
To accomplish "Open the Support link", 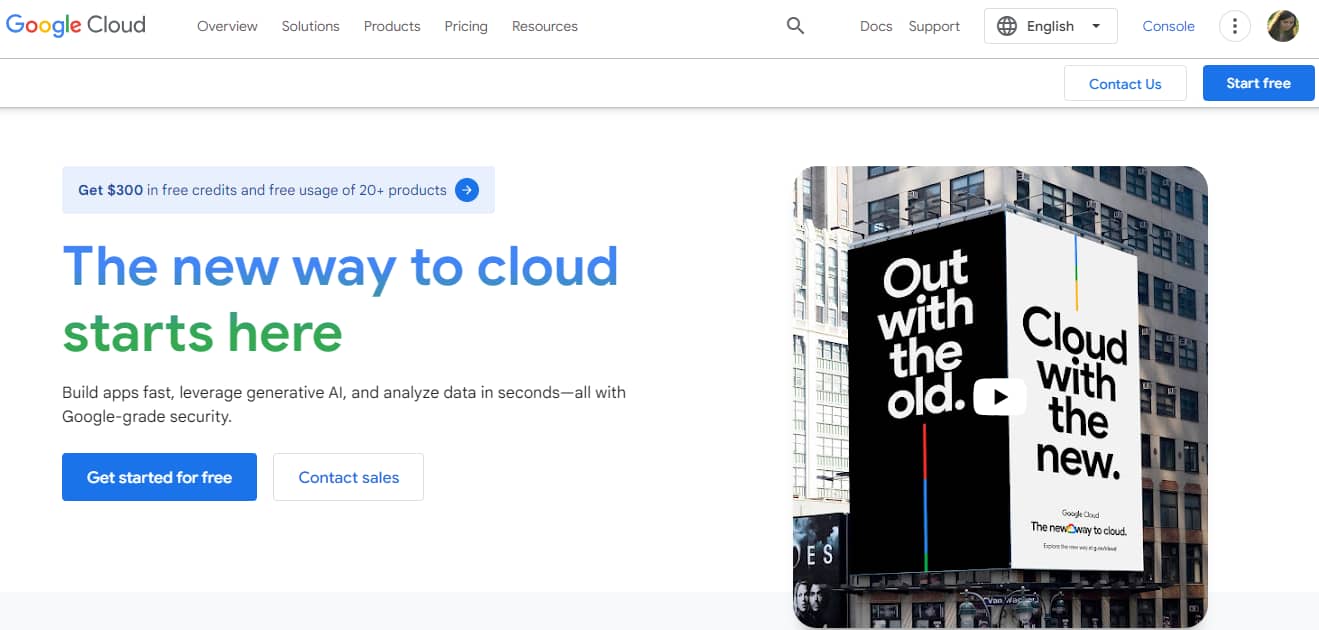I will (x=934, y=26).
